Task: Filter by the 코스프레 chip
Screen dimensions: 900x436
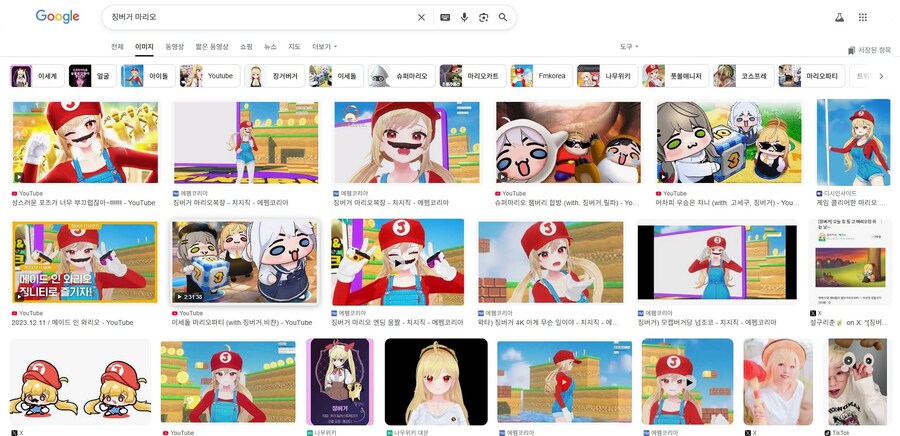Action: tap(743, 76)
